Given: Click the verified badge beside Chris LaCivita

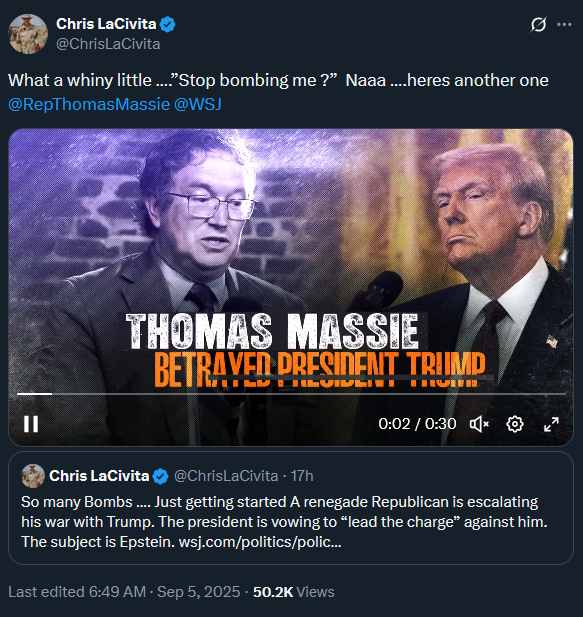Looking at the screenshot, I should point(168,24).
